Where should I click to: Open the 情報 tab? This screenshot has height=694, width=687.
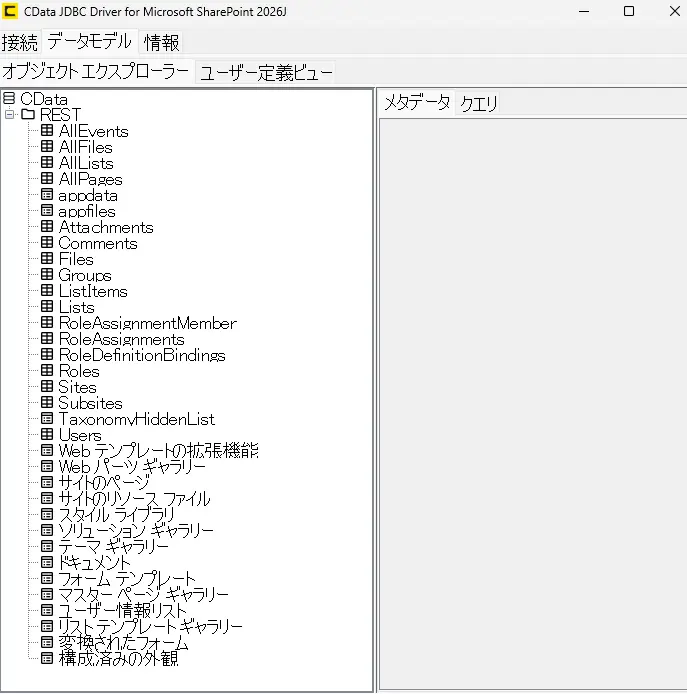click(x=161, y=42)
